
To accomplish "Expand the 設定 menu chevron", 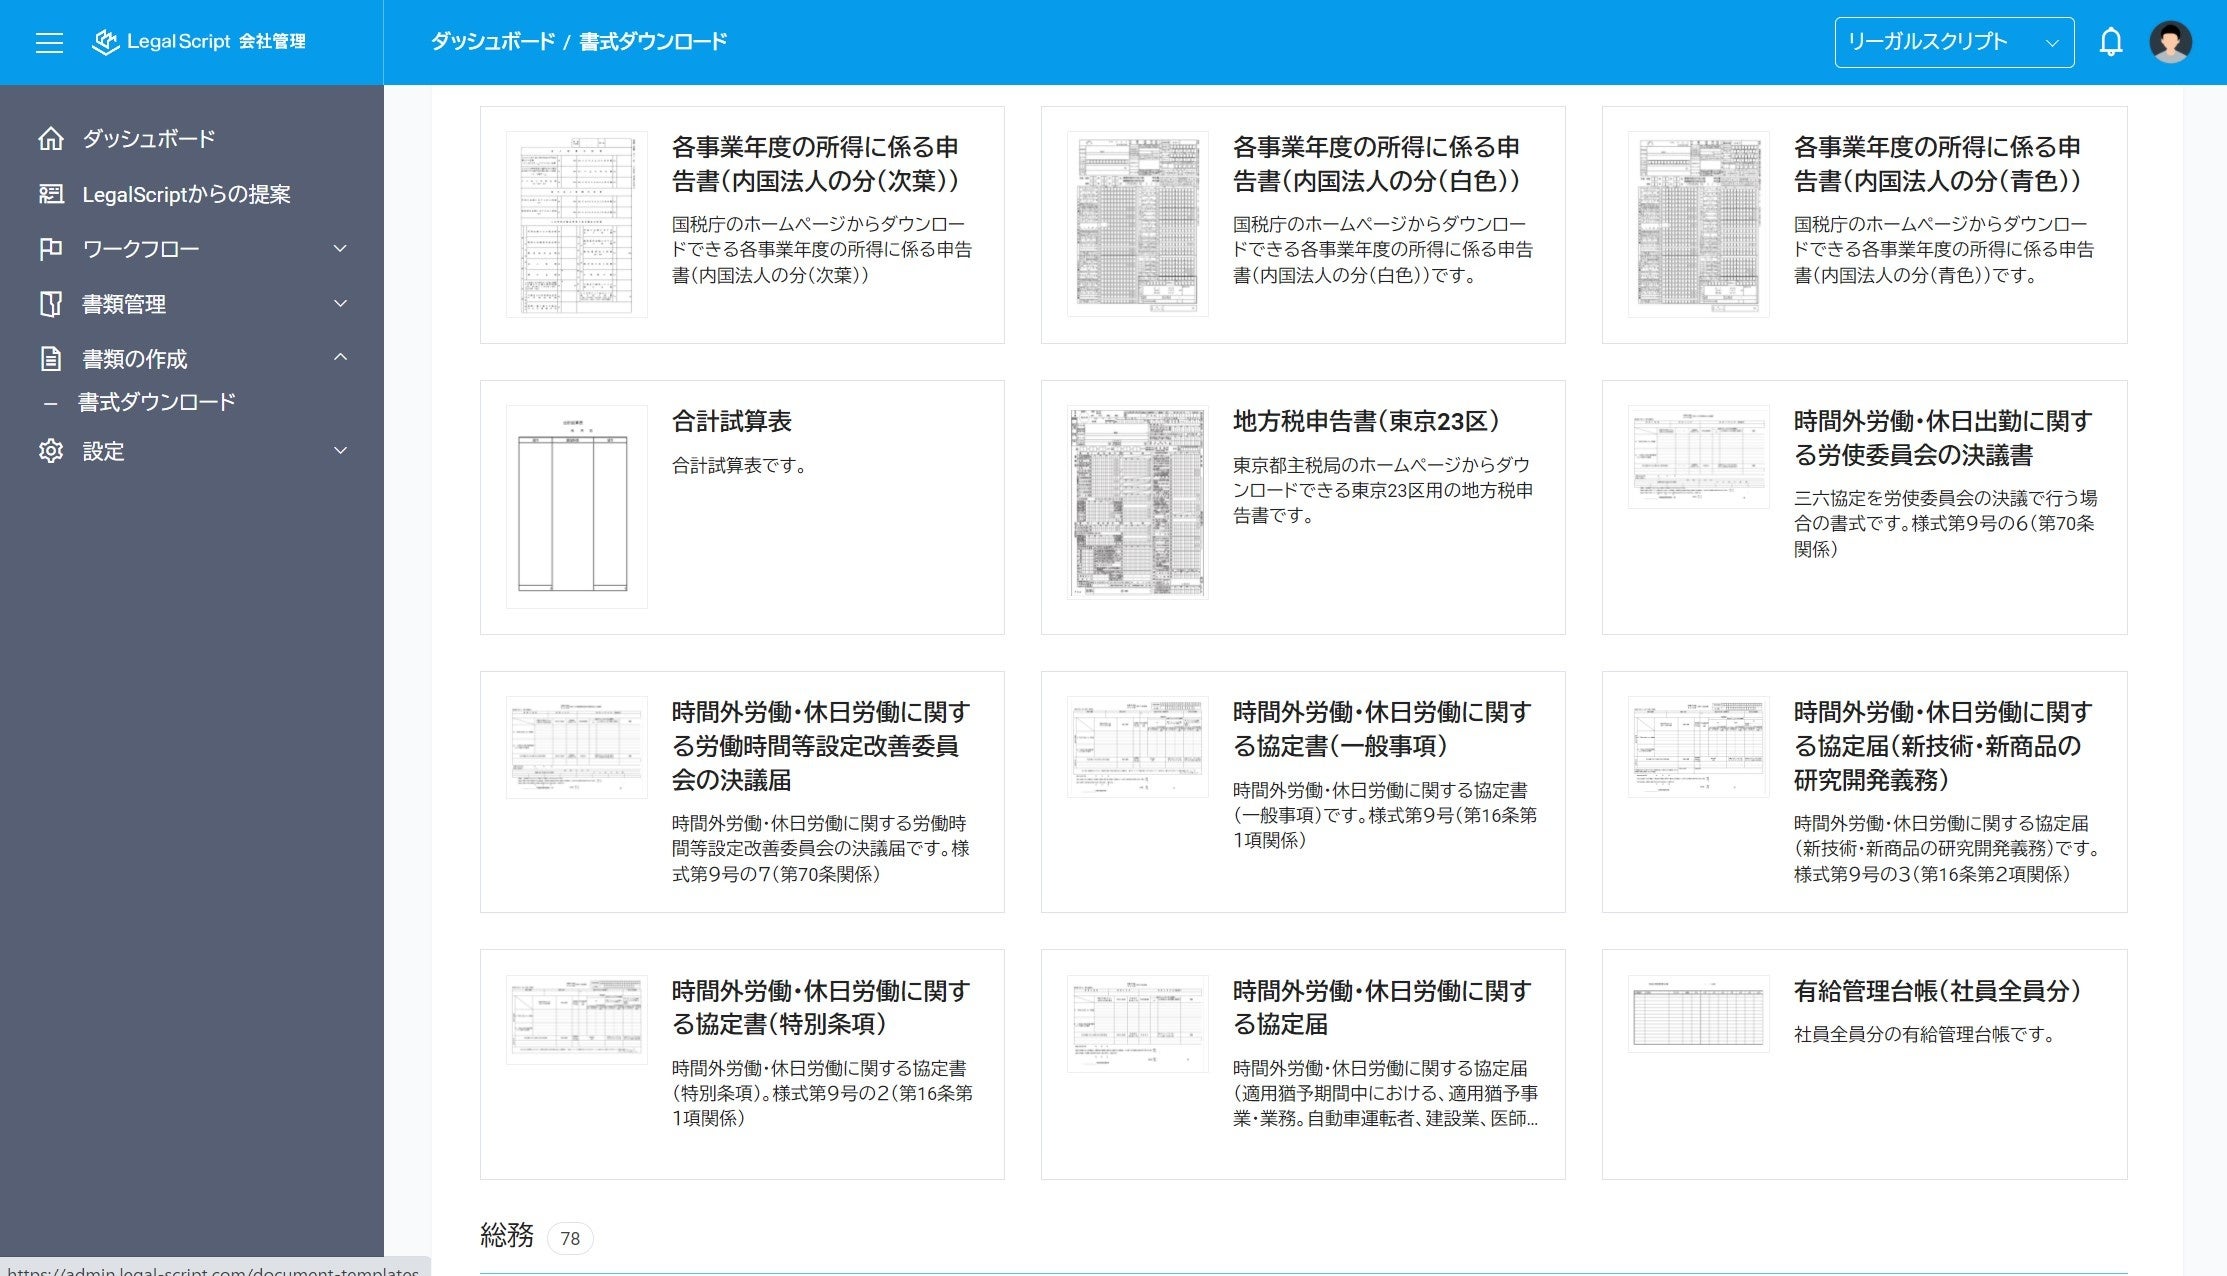I will pyautogui.click(x=340, y=451).
